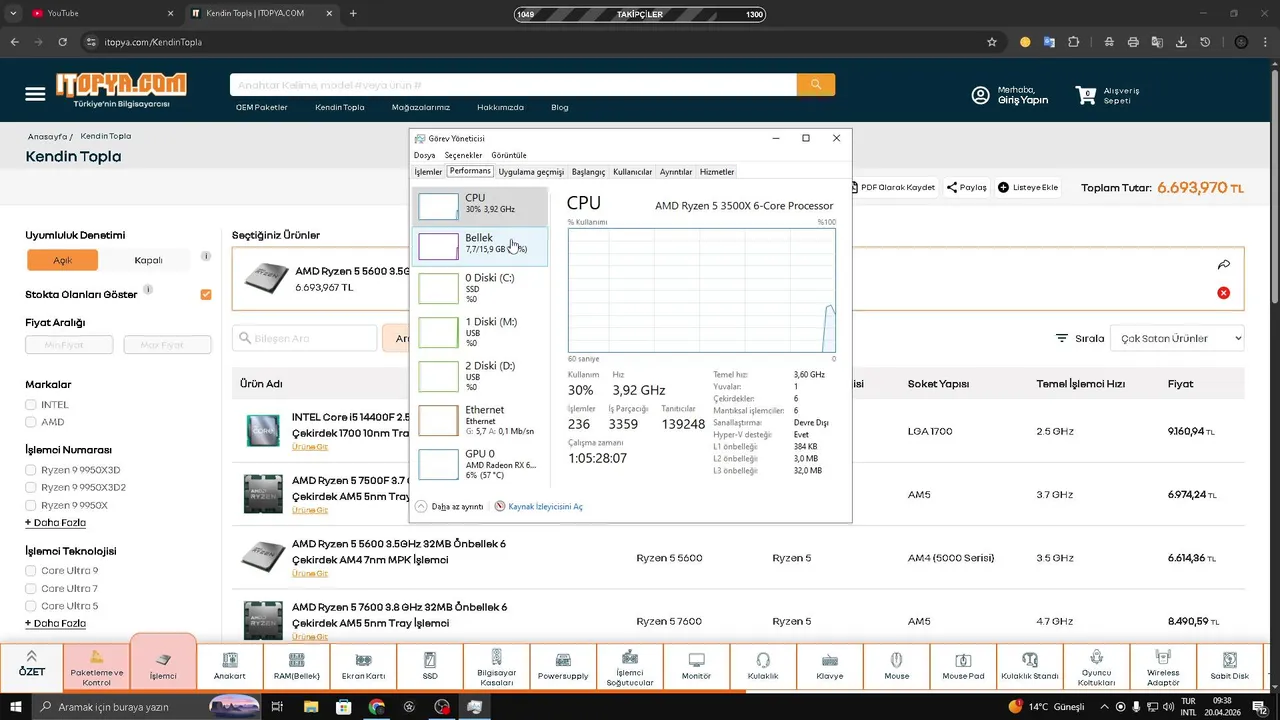Switch to the Kullanıcılar tab
This screenshot has height=720, width=1280.
[632, 172]
